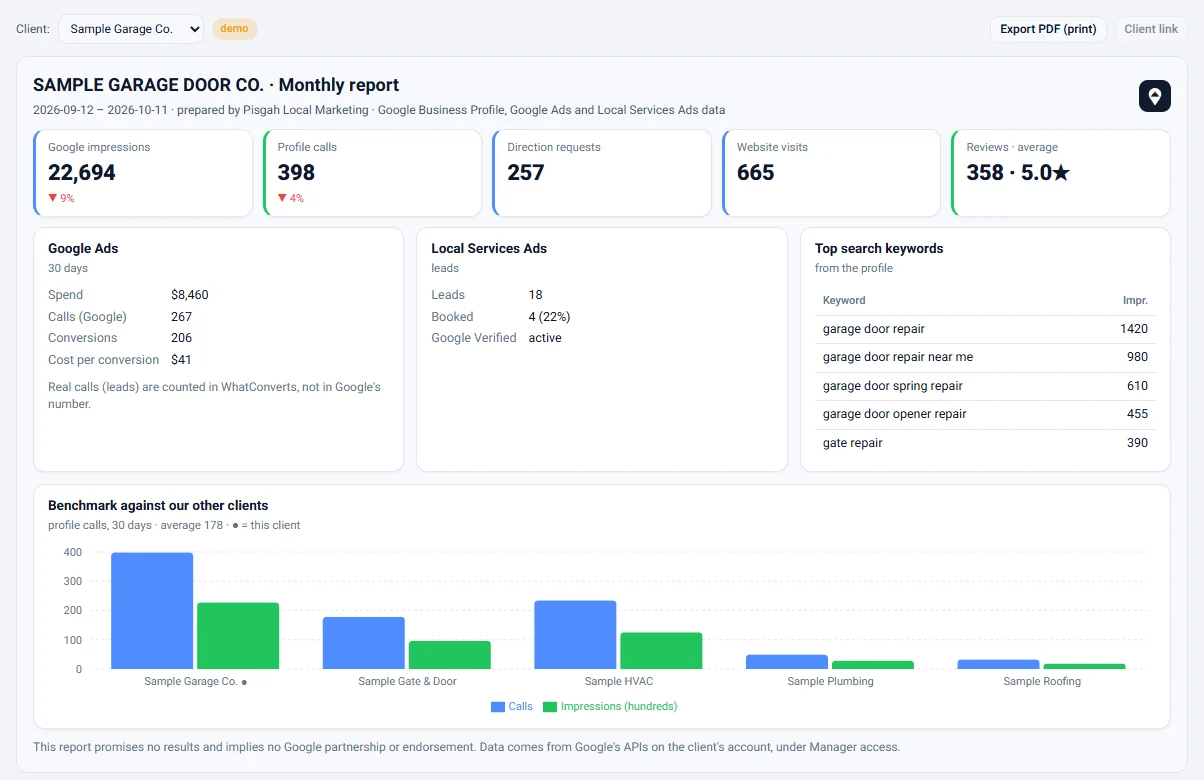This screenshot has height=780, width=1204.
Task: Click the Cost per conversion $41 value
Action: [x=181, y=360]
